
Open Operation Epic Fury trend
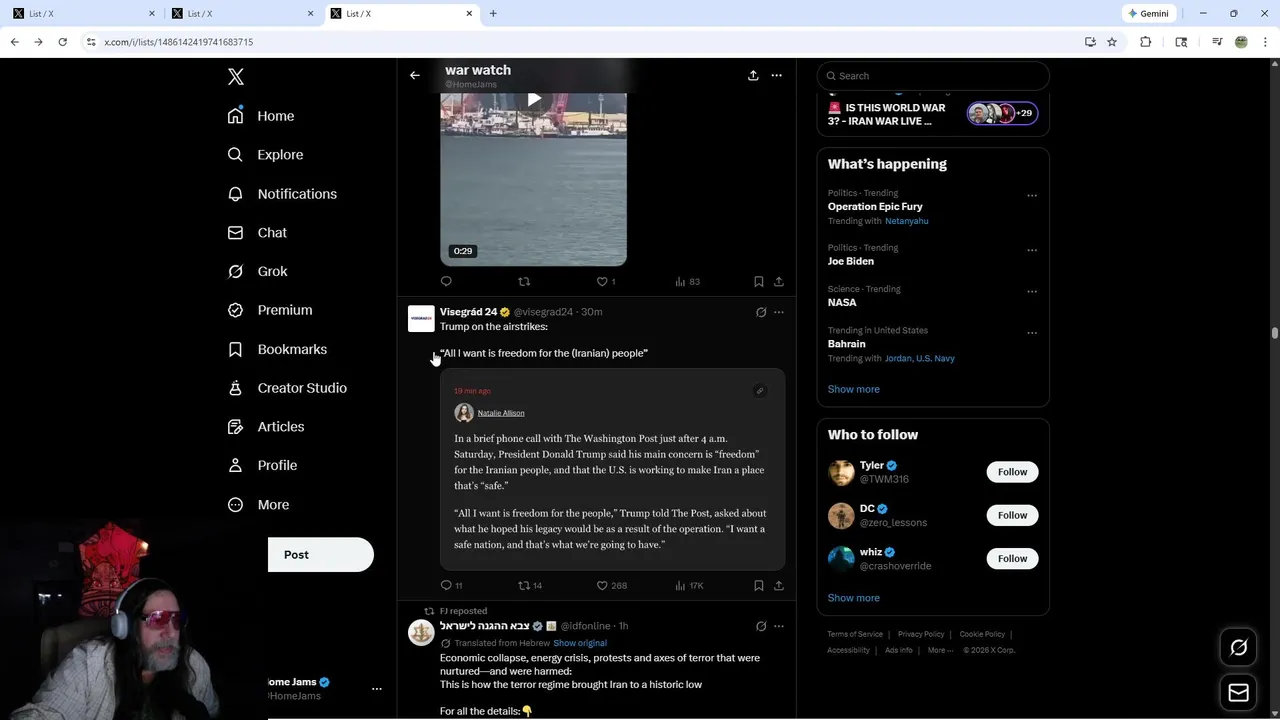coord(875,207)
